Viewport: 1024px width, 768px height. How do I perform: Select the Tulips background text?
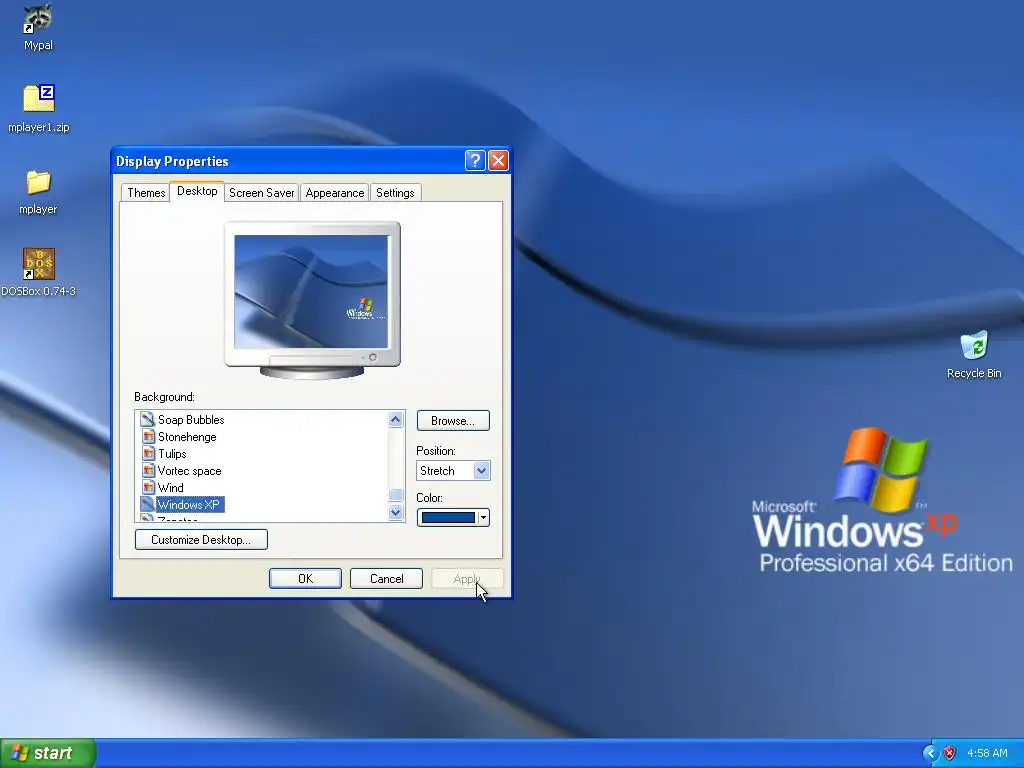[172, 453]
